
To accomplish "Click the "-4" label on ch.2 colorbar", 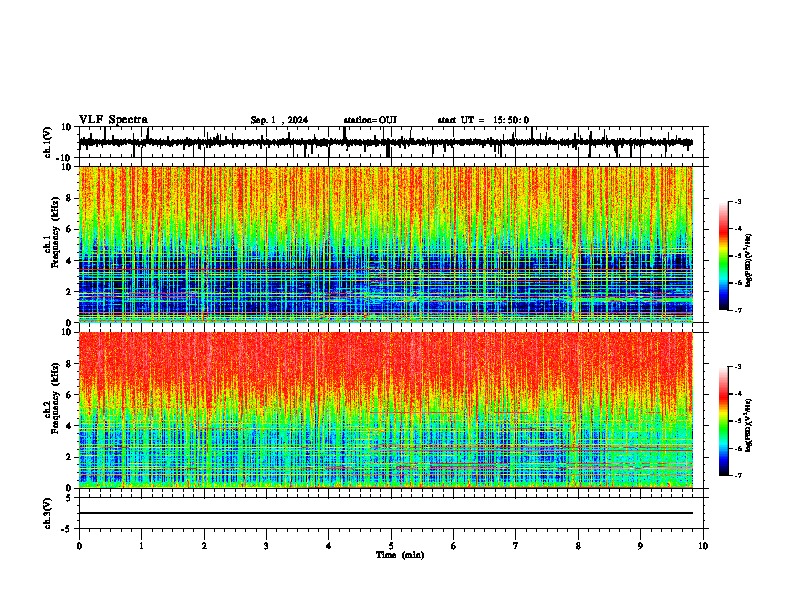I will pyautogui.click(x=737, y=394).
